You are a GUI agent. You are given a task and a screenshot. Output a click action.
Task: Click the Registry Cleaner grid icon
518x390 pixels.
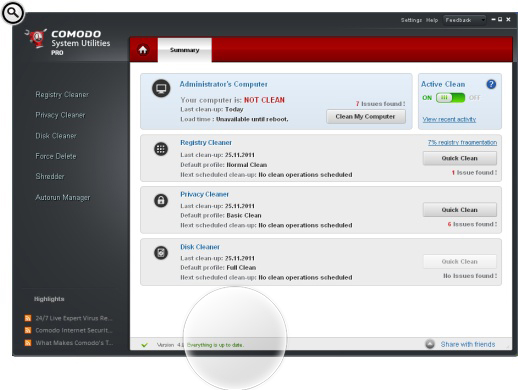161,149
